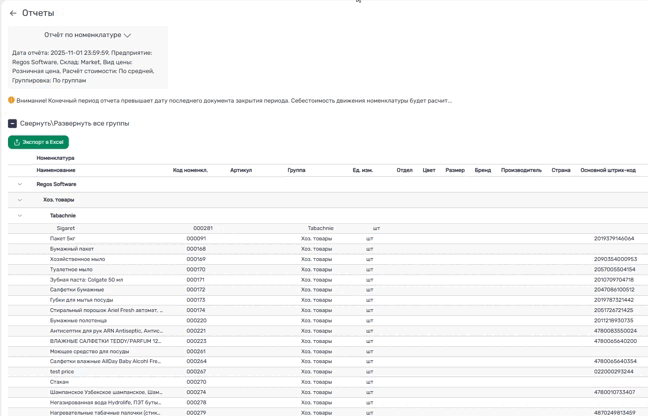The width and height of the screenshot is (648, 416).
Task: Select the Sigaret row
Action: click(66, 228)
